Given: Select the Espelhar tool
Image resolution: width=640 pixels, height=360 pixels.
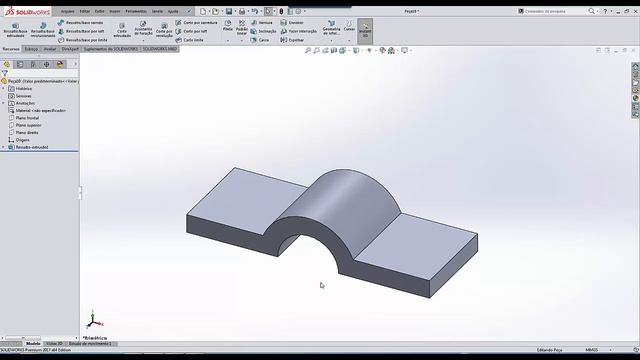Looking at the screenshot, I should pyautogui.click(x=292, y=40).
